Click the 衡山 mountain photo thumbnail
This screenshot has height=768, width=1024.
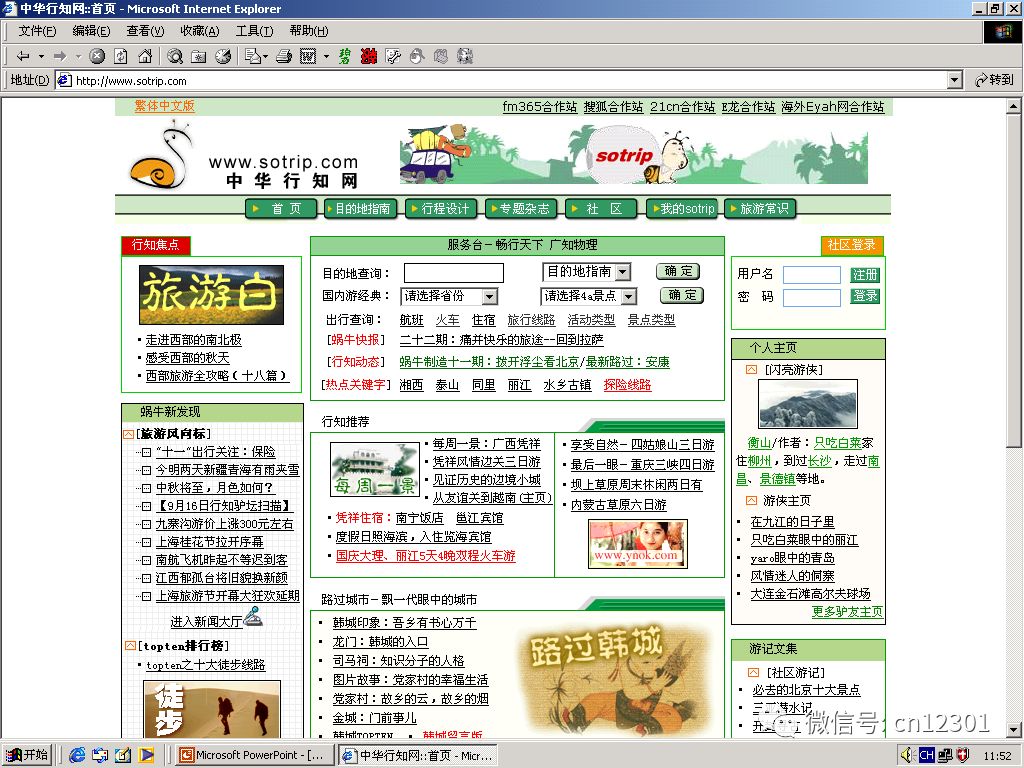pyautogui.click(x=808, y=404)
